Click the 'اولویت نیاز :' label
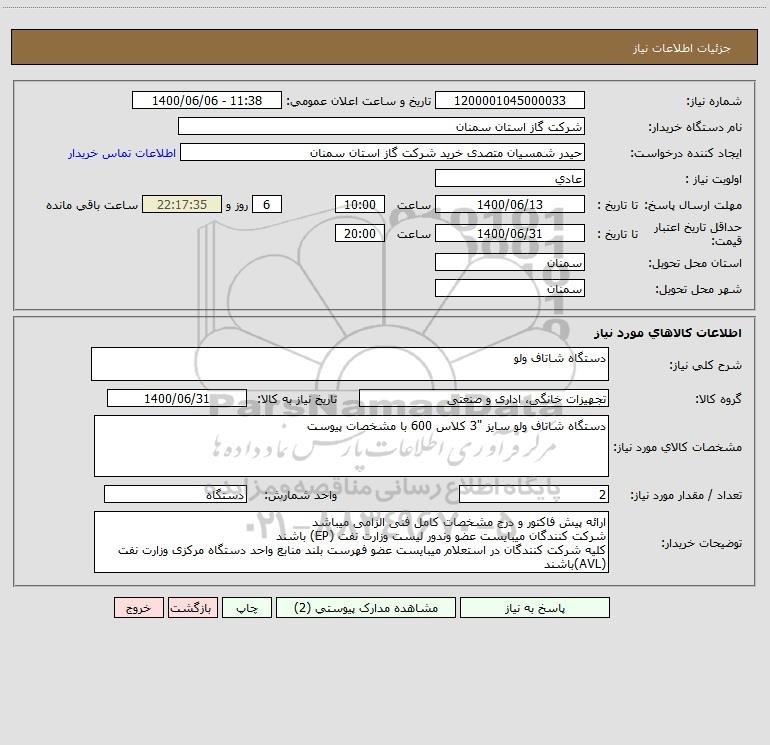Image resolution: width=770 pixels, height=745 pixels. pyautogui.click(x=714, y=179)
